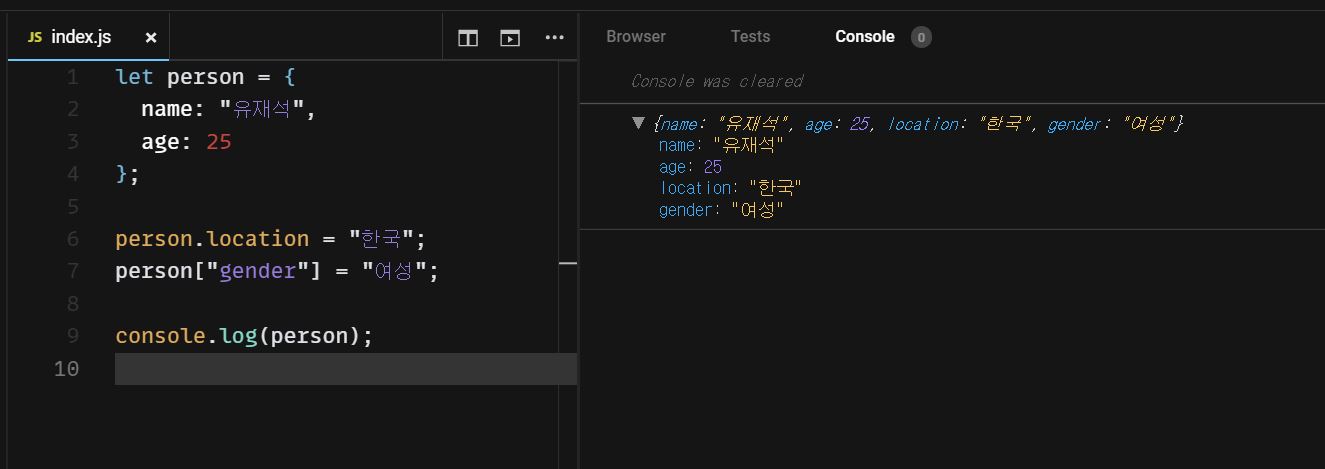Click the console message count badge

[x=921, y=37]
